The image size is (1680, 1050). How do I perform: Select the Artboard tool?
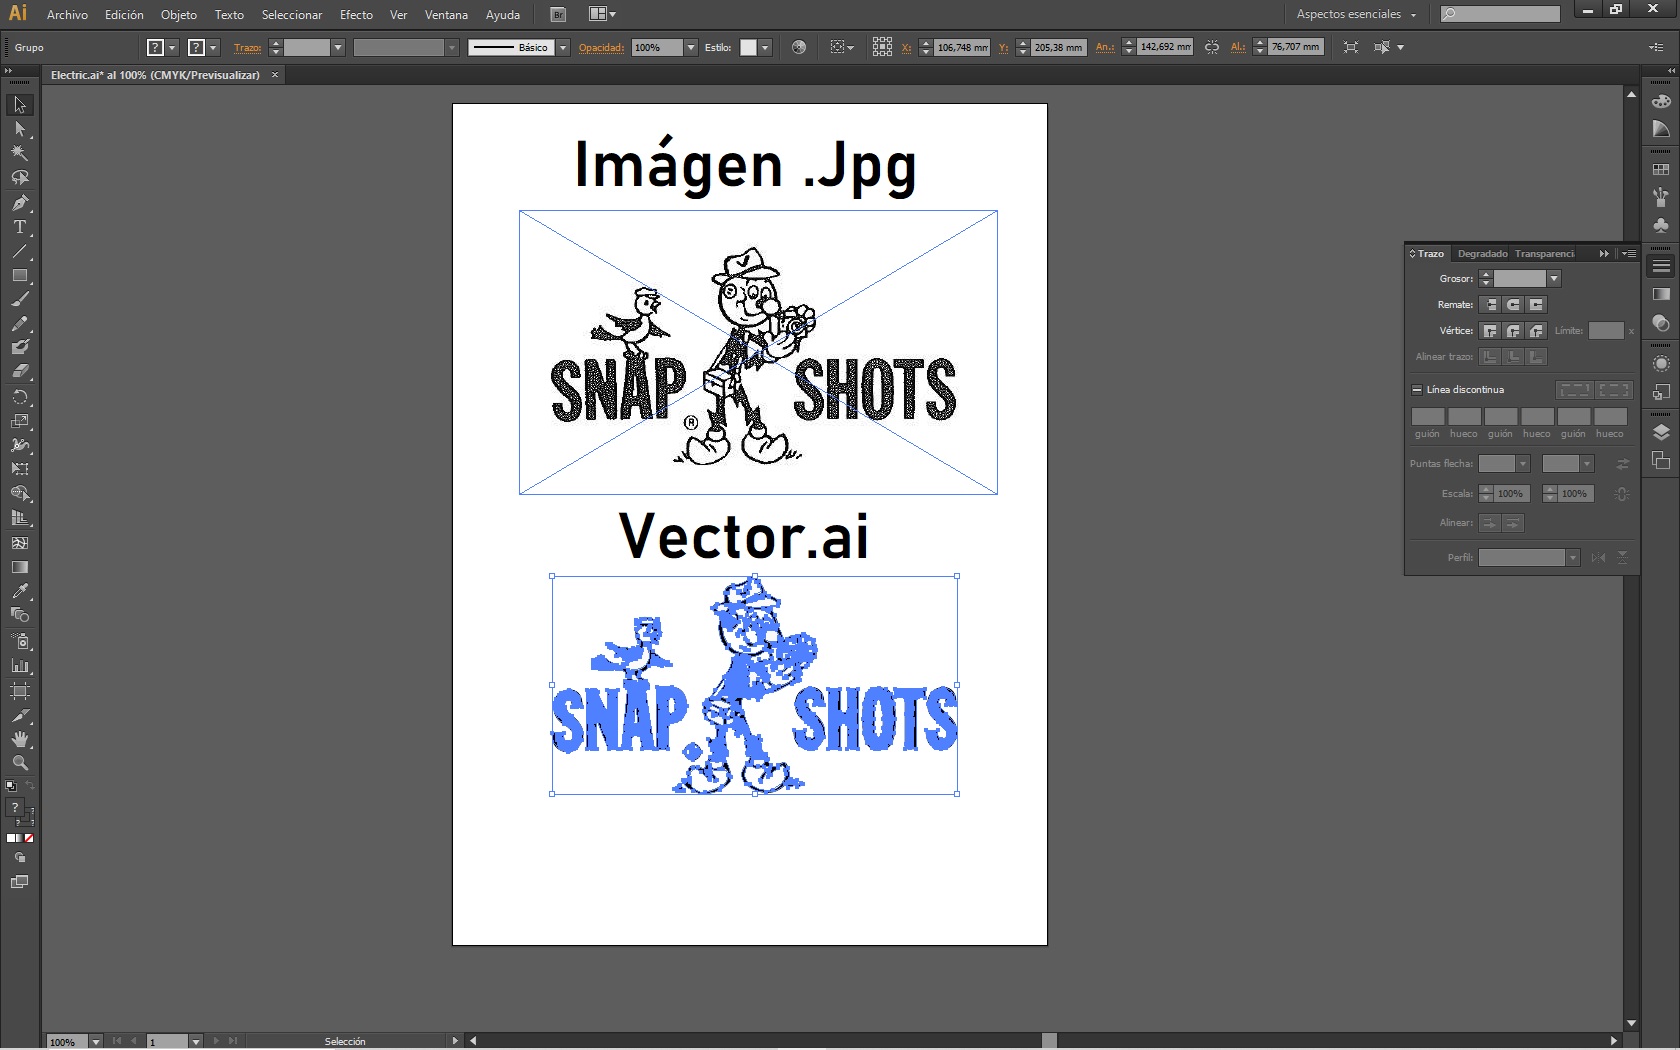pos(20,691)
